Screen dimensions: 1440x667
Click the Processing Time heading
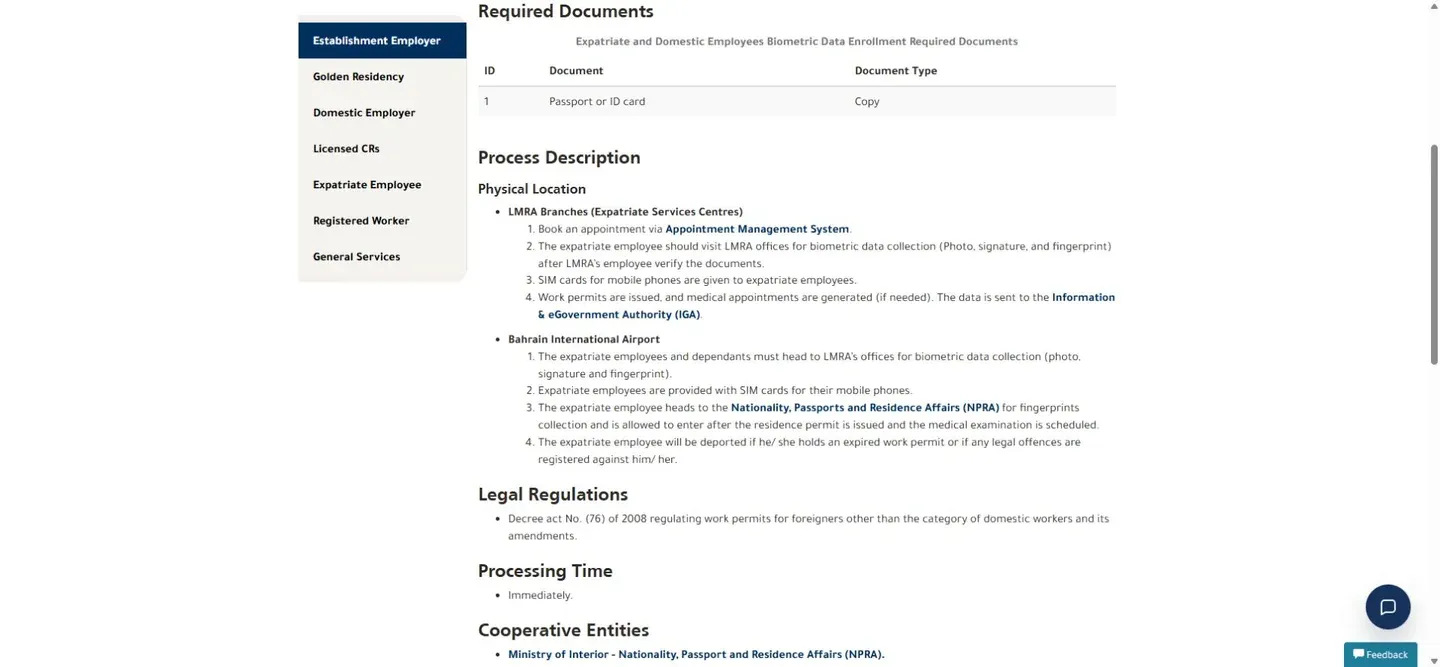pyautogui.click(x=545, y=572)
